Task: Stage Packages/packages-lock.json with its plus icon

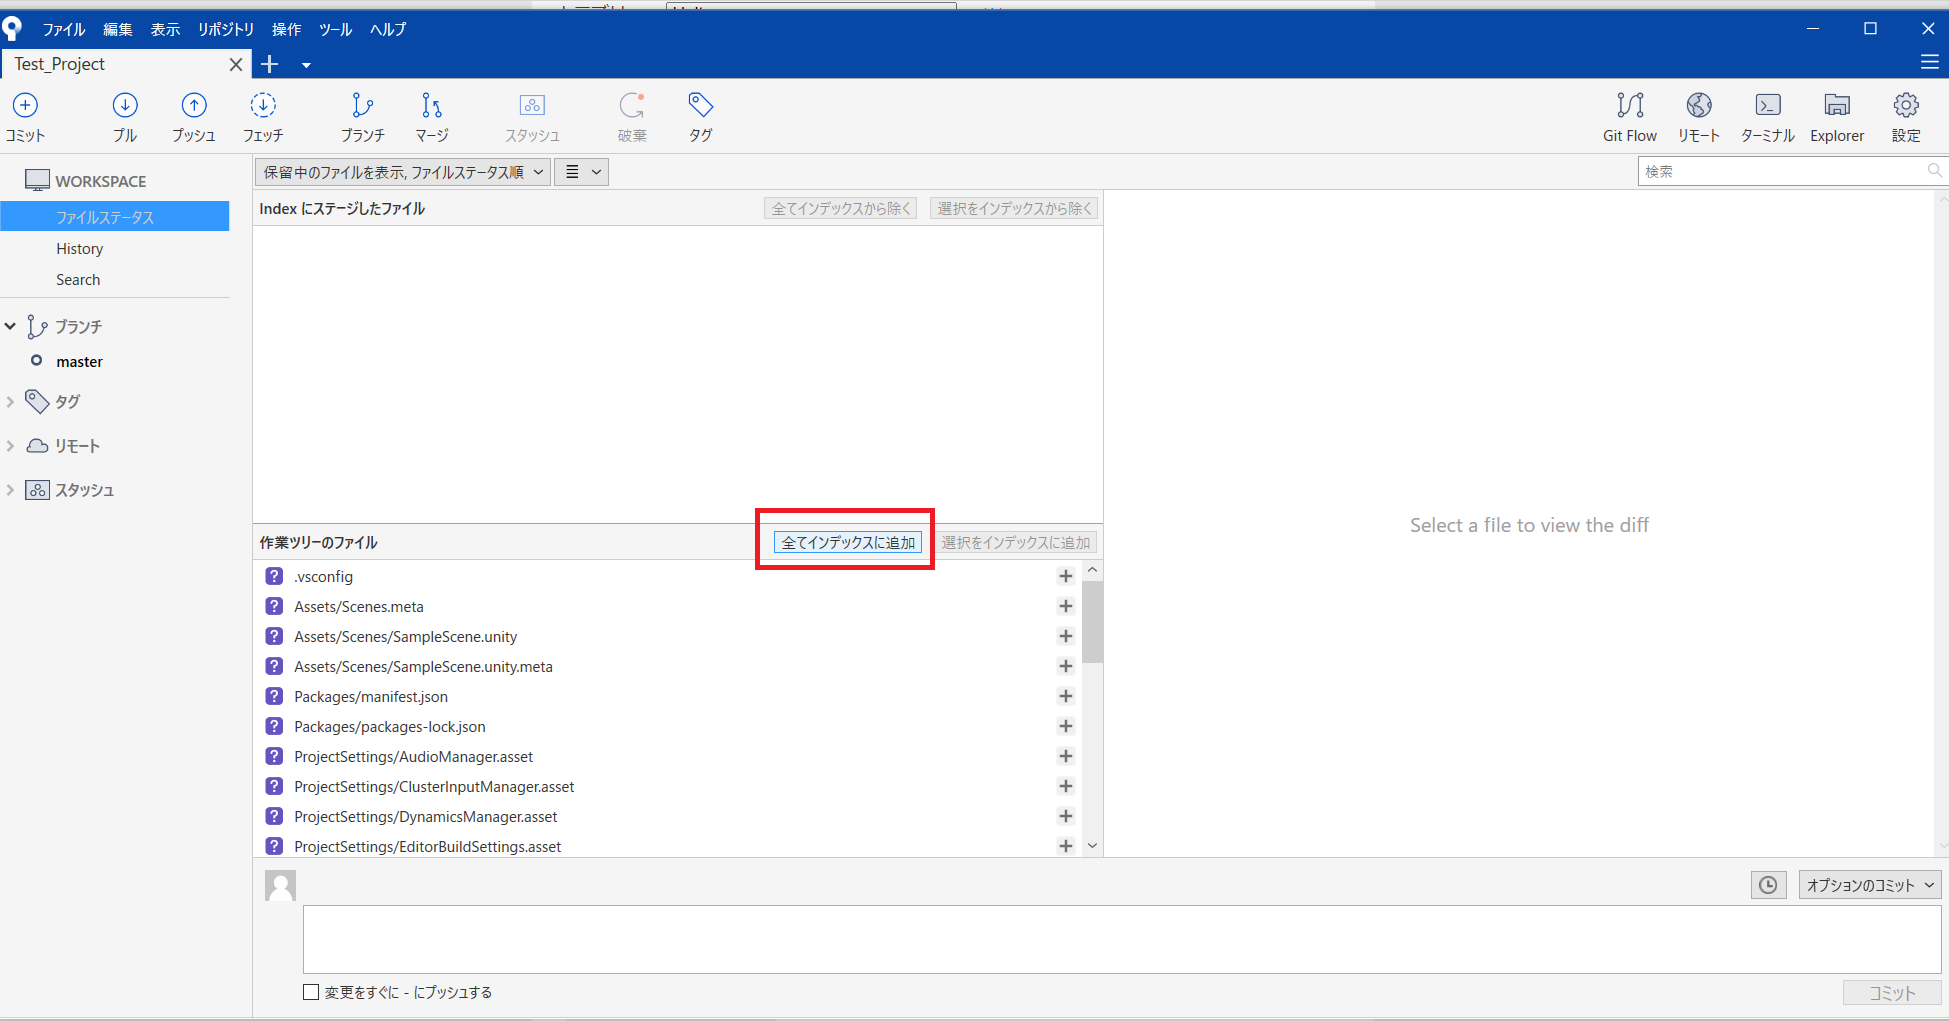Action: (x=1065, y=726)
